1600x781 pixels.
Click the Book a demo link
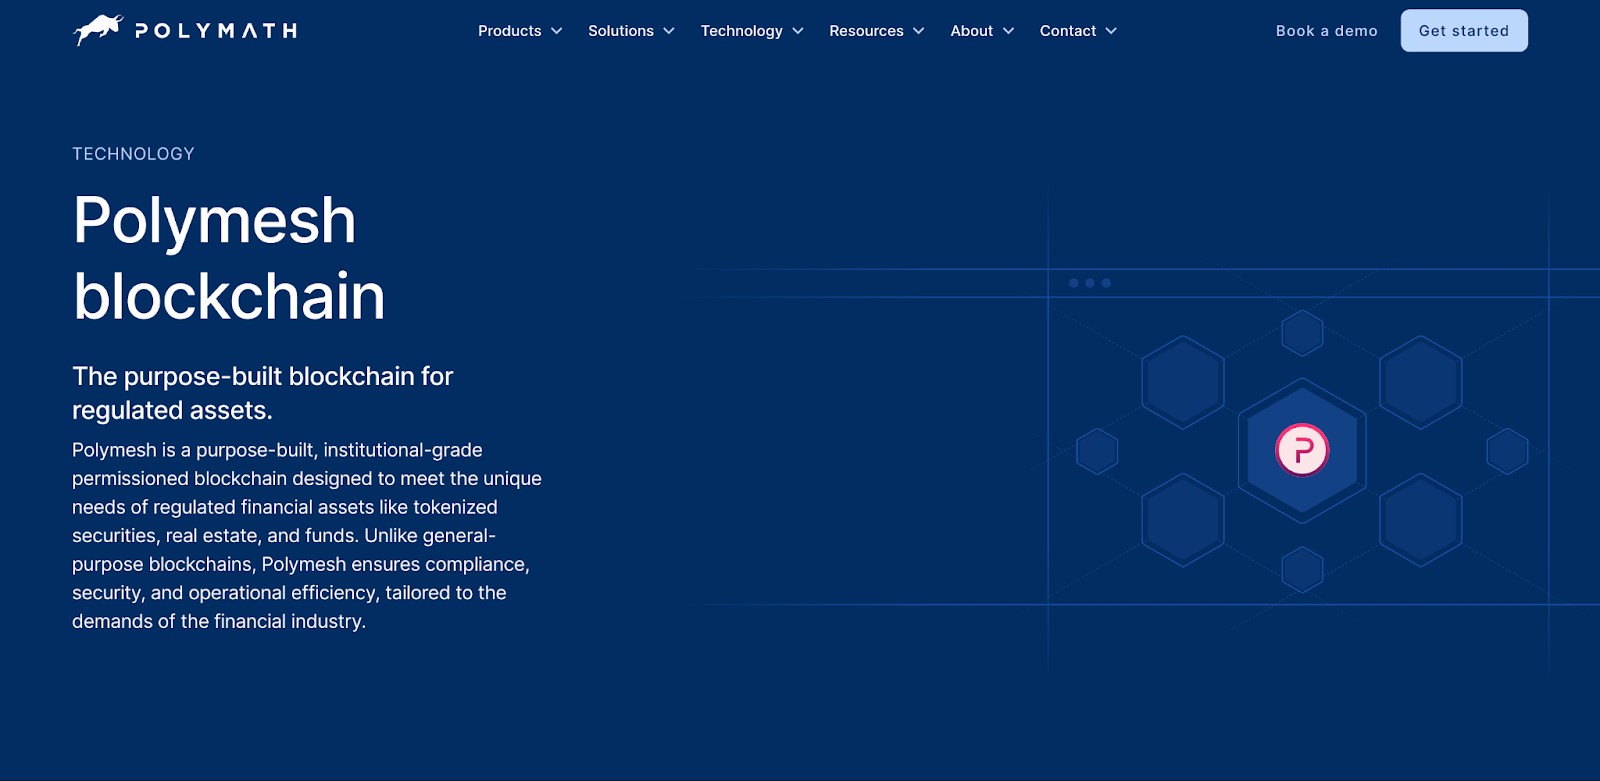(1327, 31)
